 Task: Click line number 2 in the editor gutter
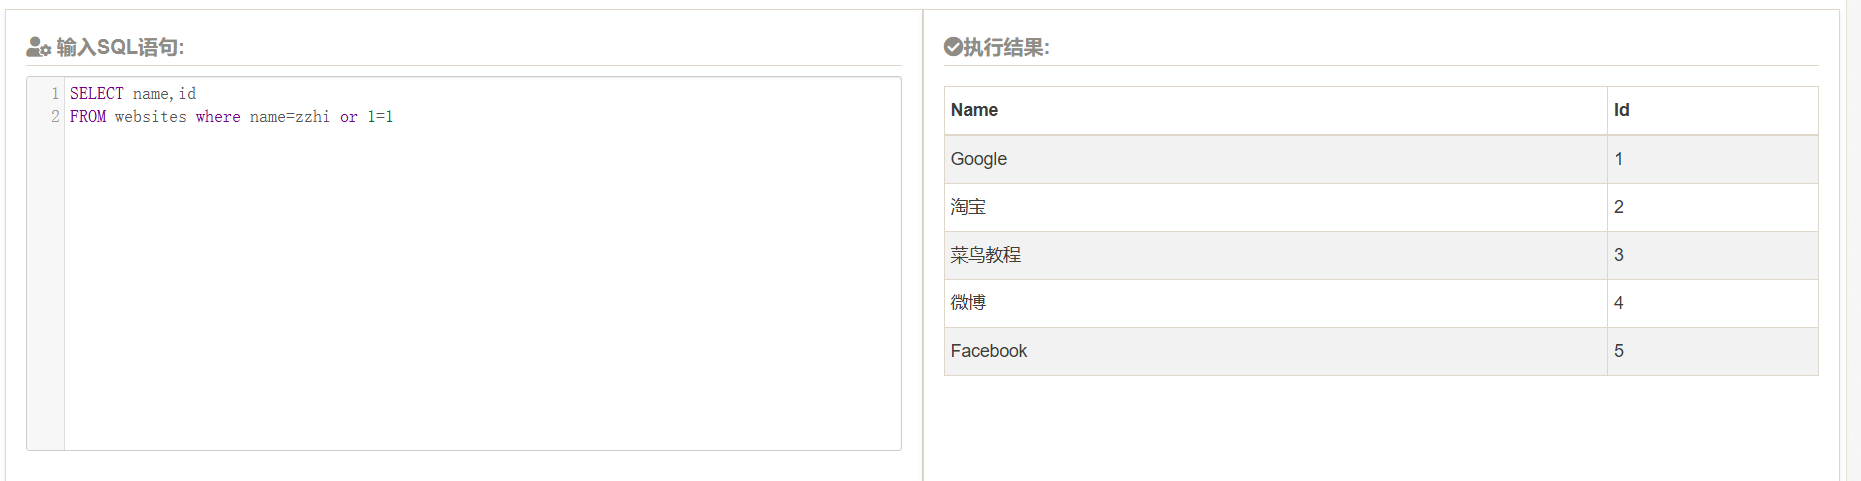tap(55, 117)
